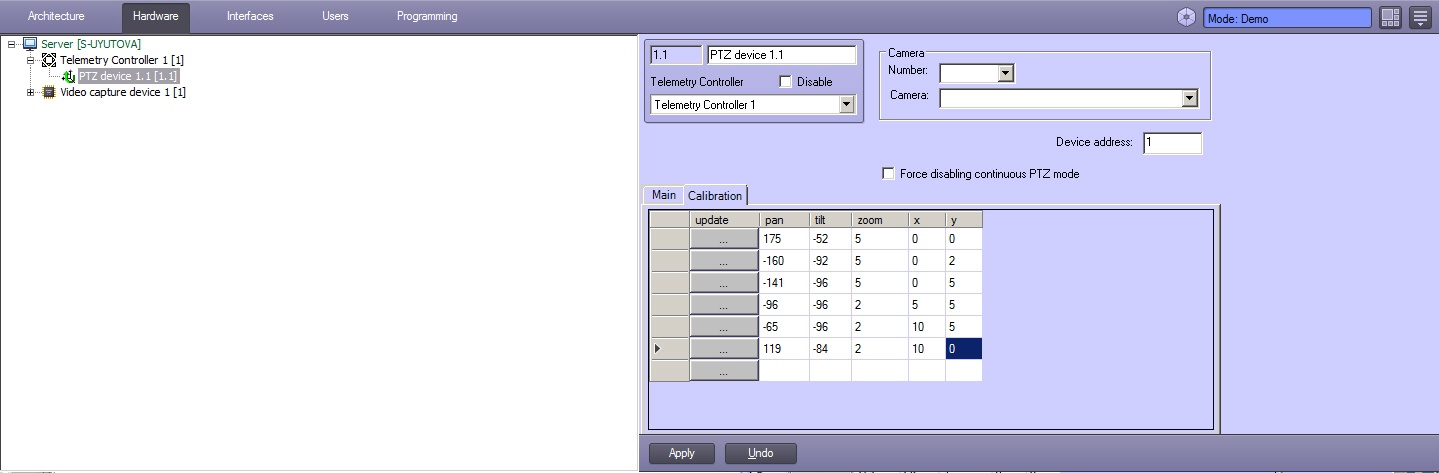Open the Telemetry Controller dropdown
This screenshot has height=473, width=1439.
tap(847, 105)
